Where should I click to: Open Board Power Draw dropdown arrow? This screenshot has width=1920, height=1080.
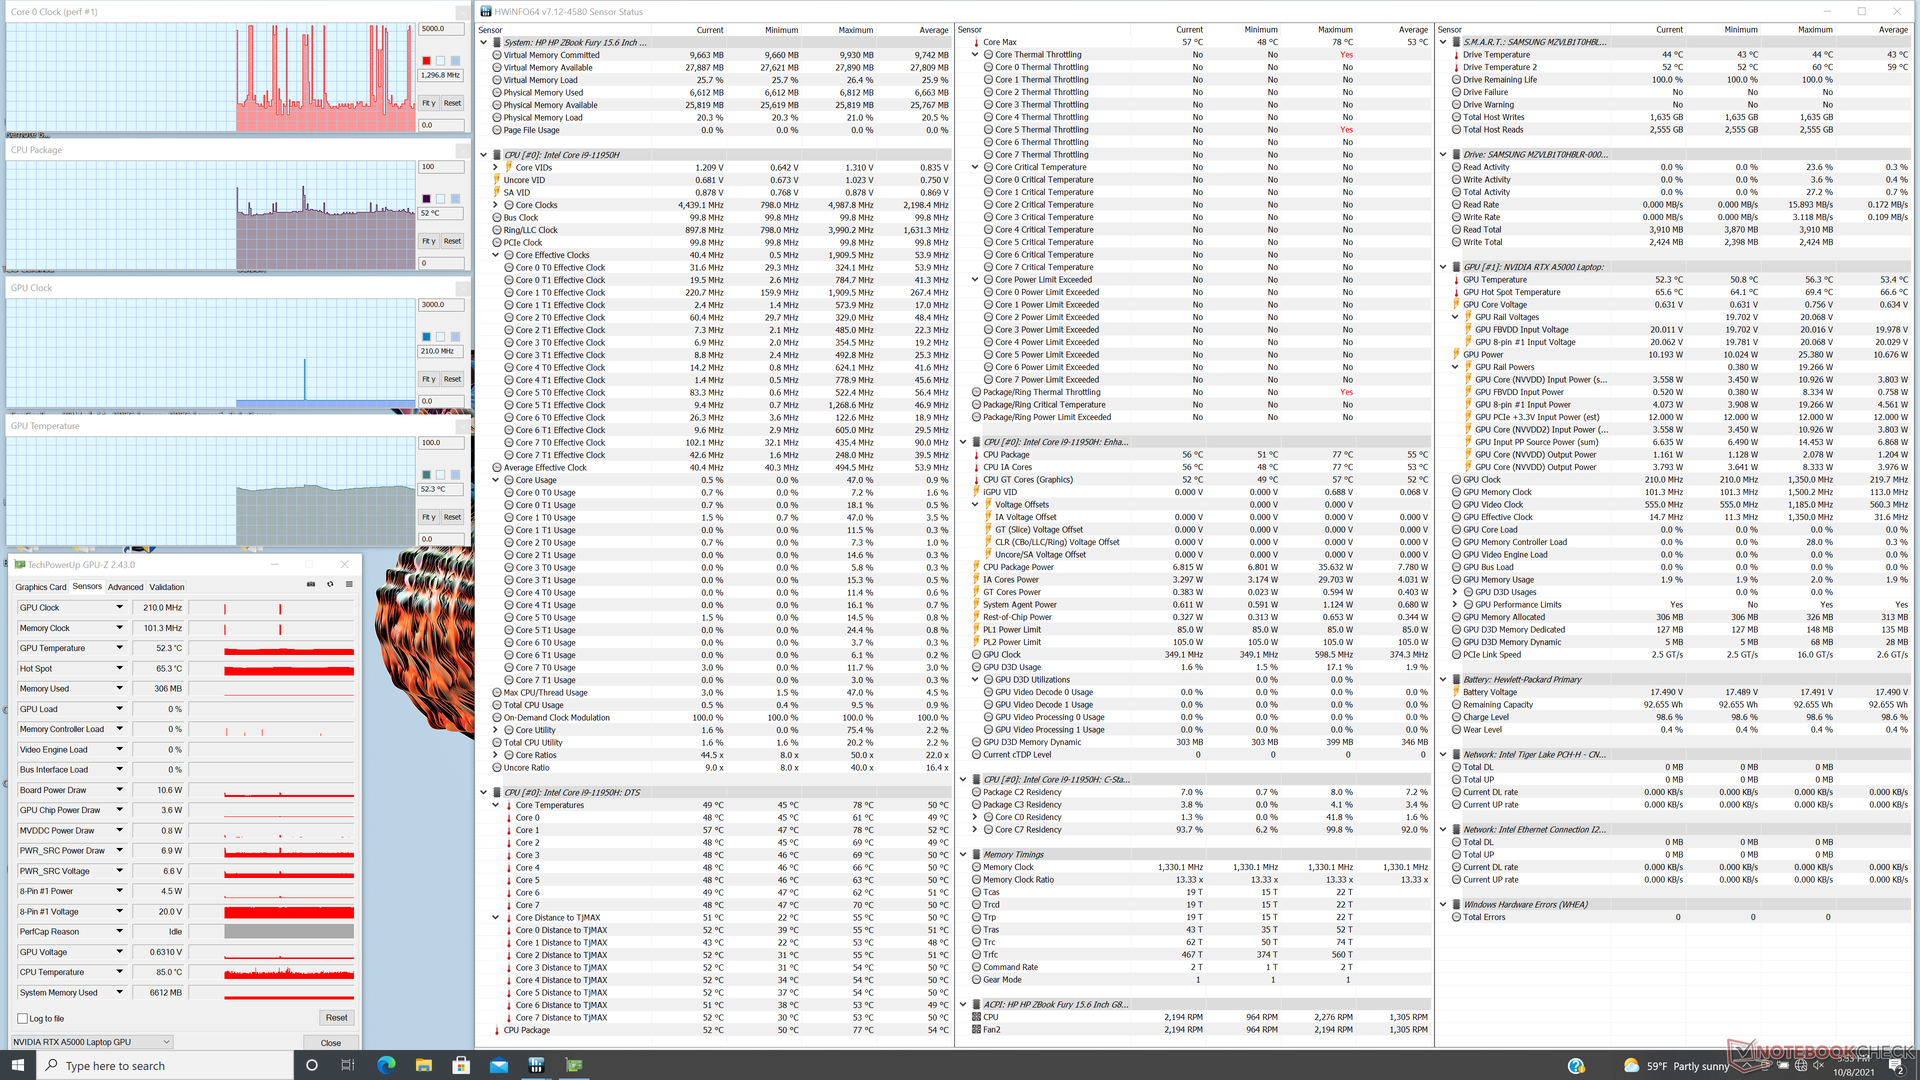(119, 790)
